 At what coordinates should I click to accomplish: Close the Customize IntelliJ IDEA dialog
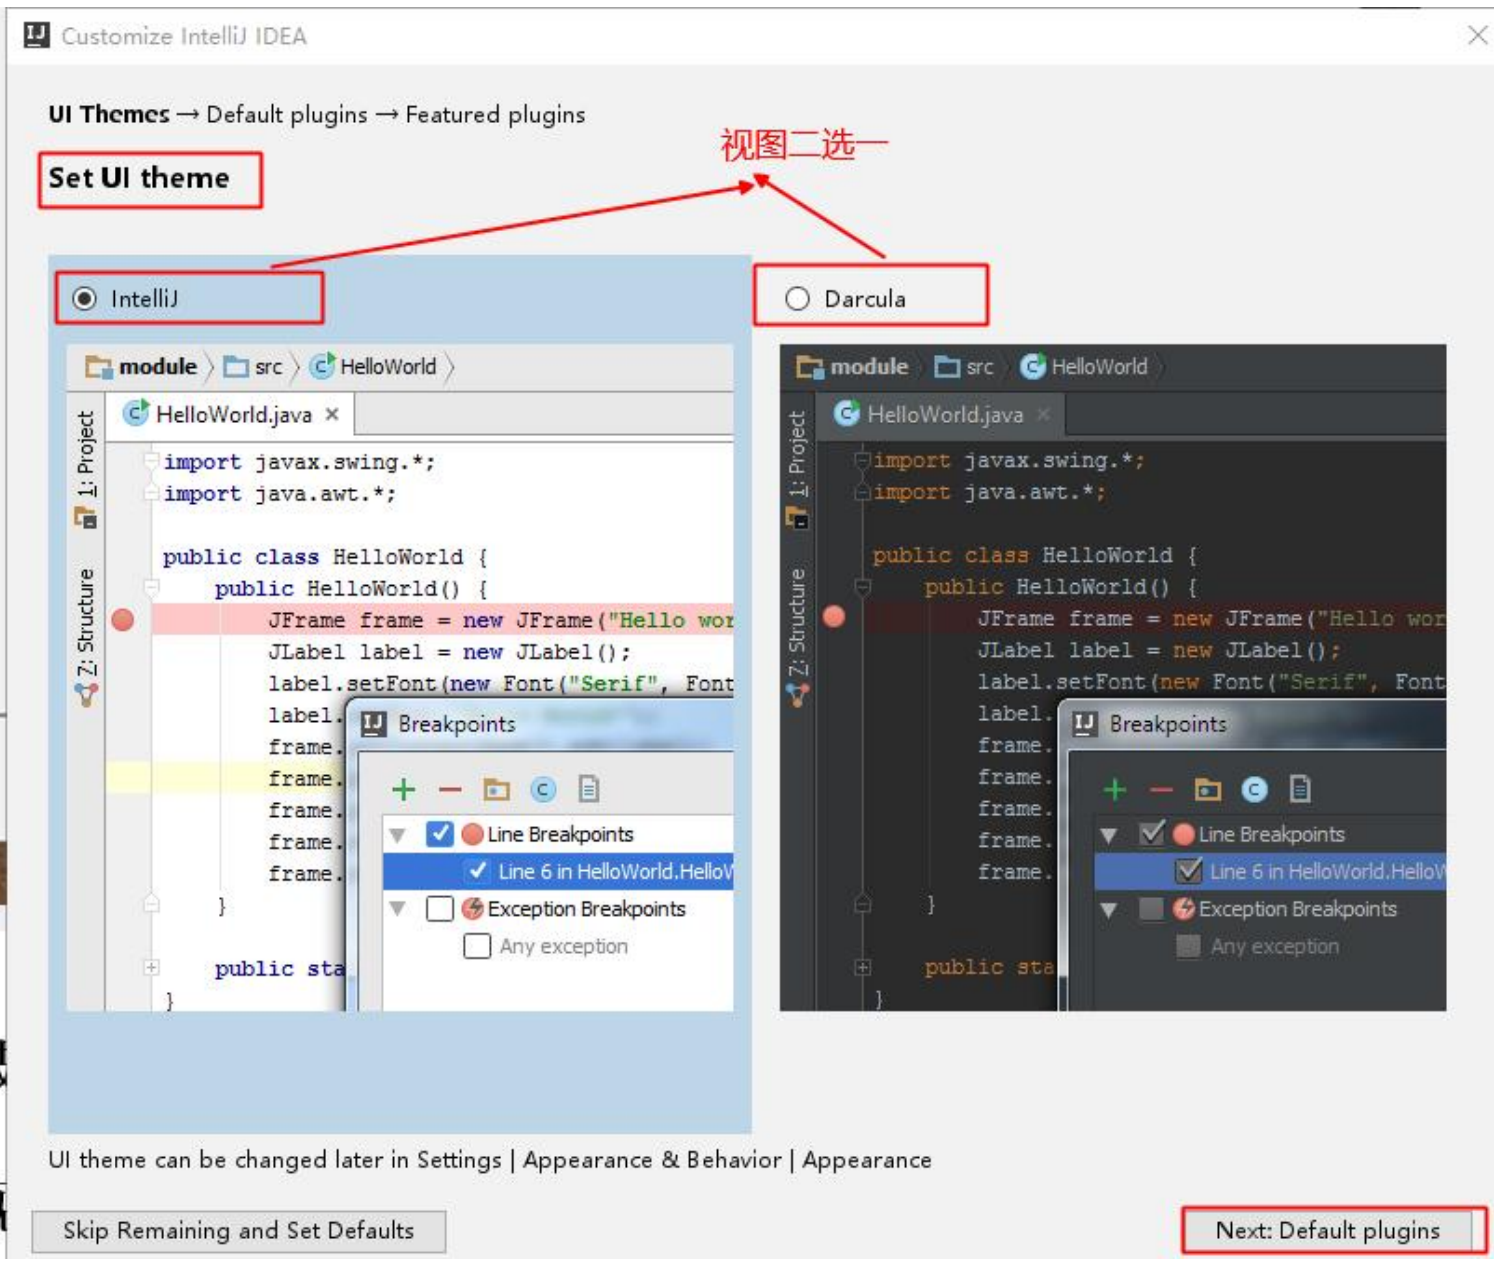pos(1477,35)
